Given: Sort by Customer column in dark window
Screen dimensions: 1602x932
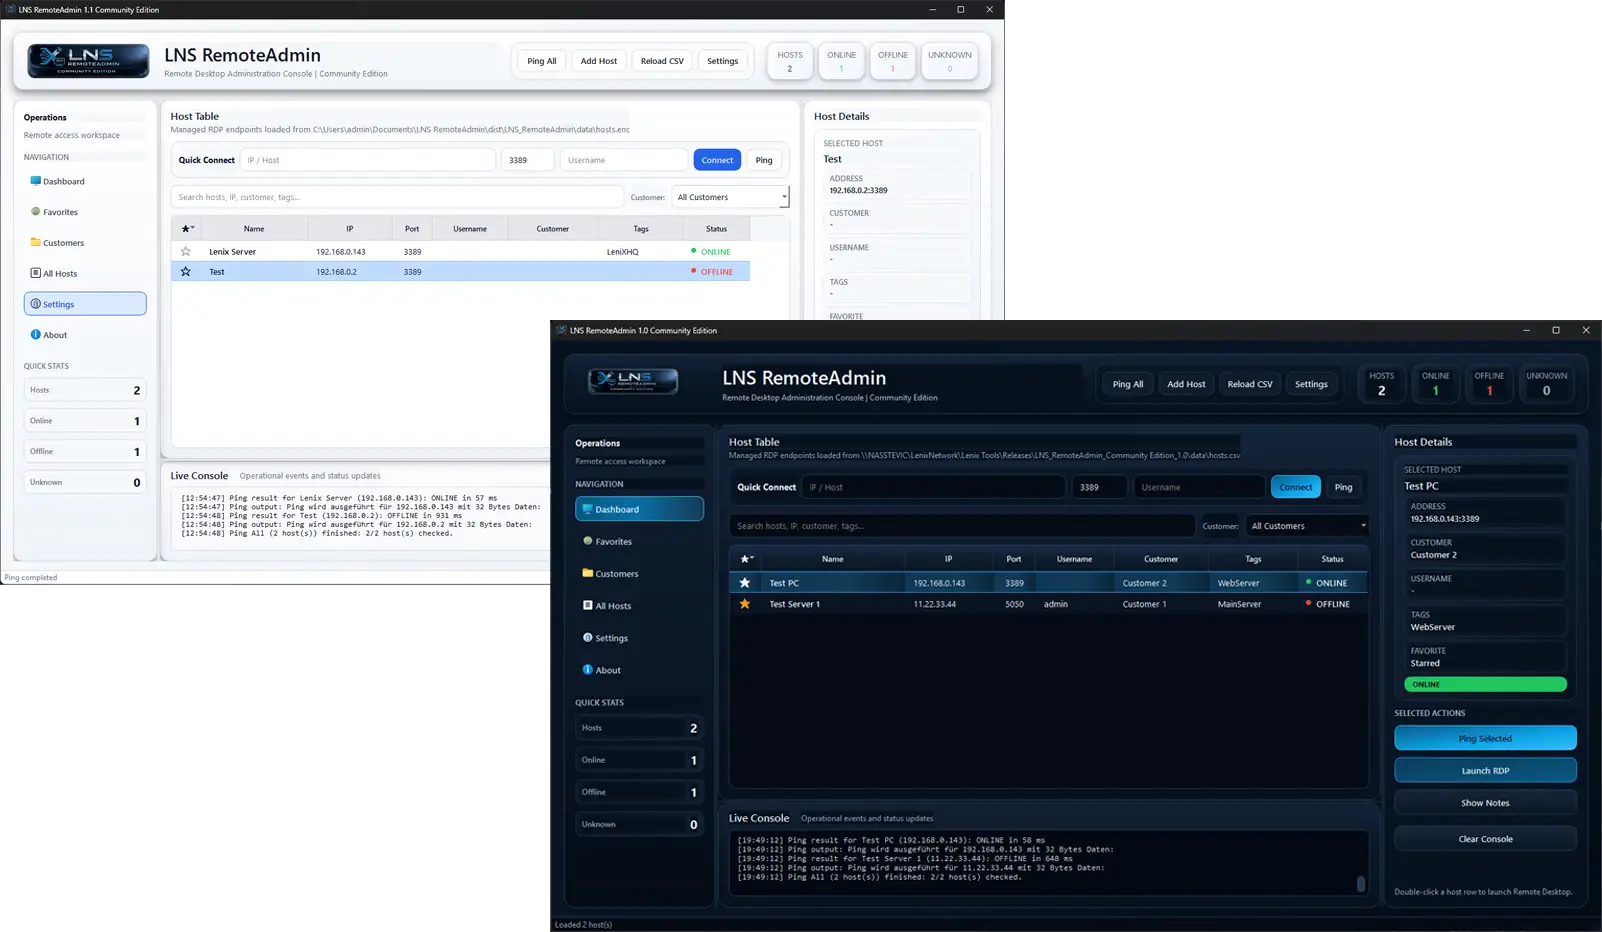Looking at the screenshot, I should pos(1161,559).
